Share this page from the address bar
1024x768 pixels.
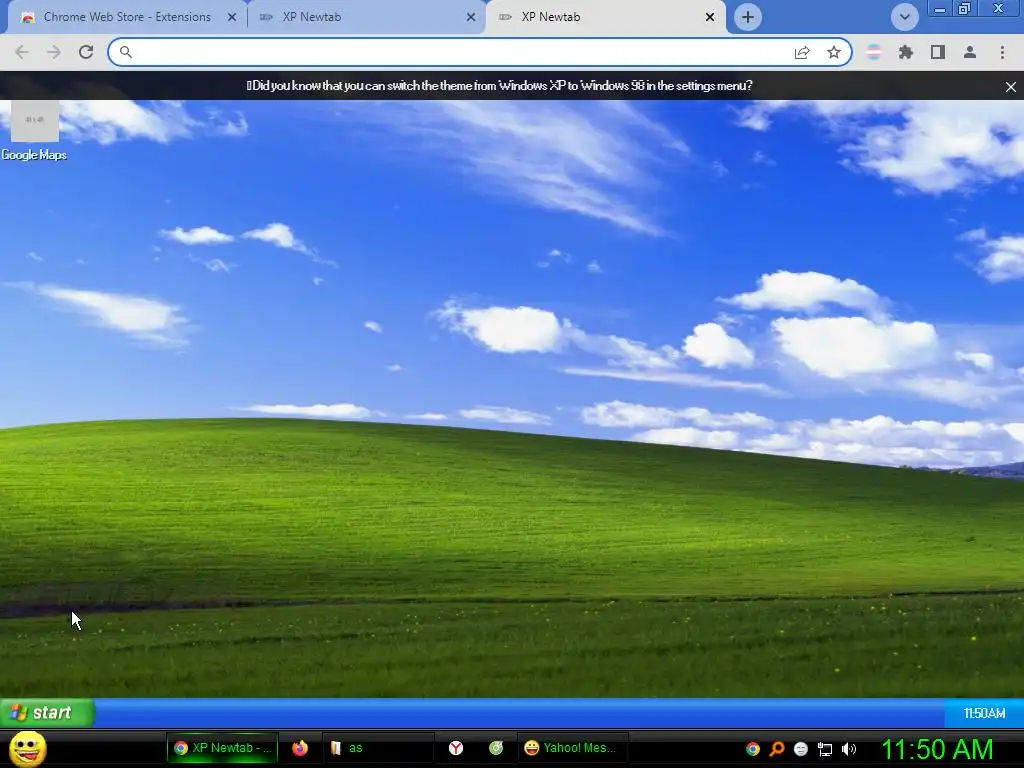click(x=802, y=52)
